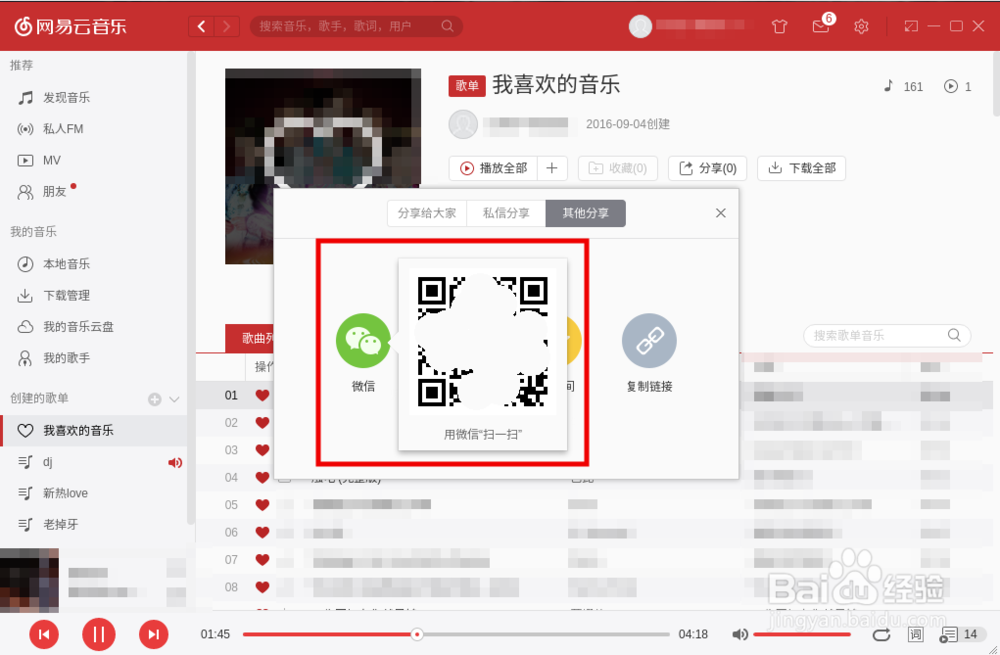Image resolution: width=1000 pixels, height=655 pixels.
Task: Toggle the heart on song 01
Action: point(261,395)
